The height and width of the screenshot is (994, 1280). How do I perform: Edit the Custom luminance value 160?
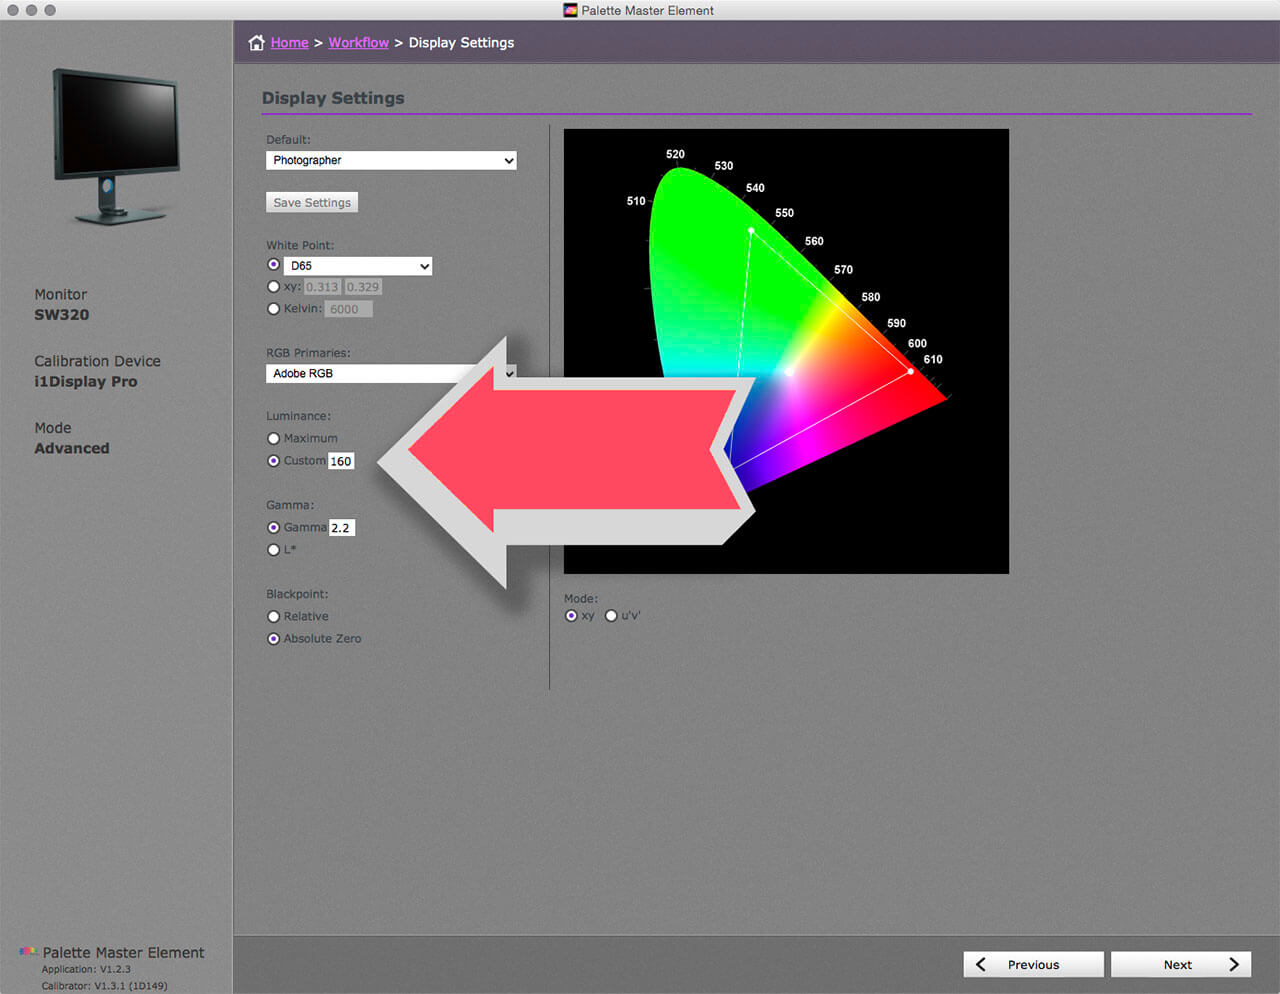(x=341, y=460)
